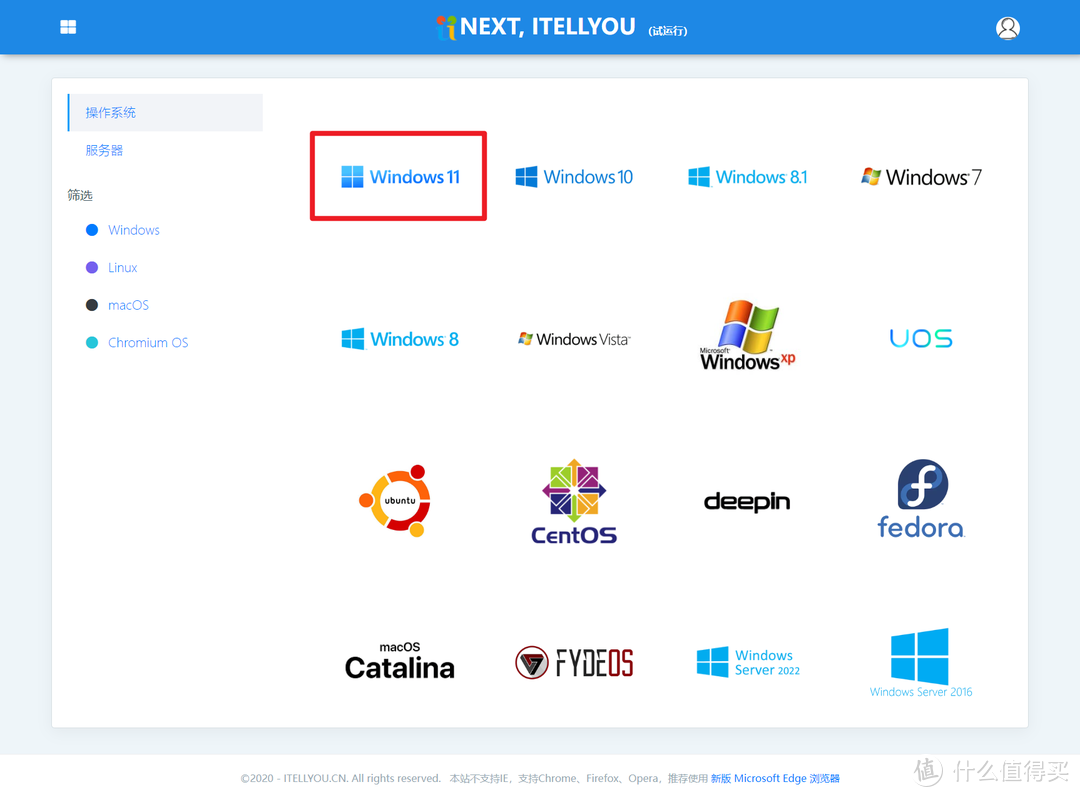This screenshot has height=797, width=1080.
Task: Select the Windows 11 logo
Action: (400, 177)
